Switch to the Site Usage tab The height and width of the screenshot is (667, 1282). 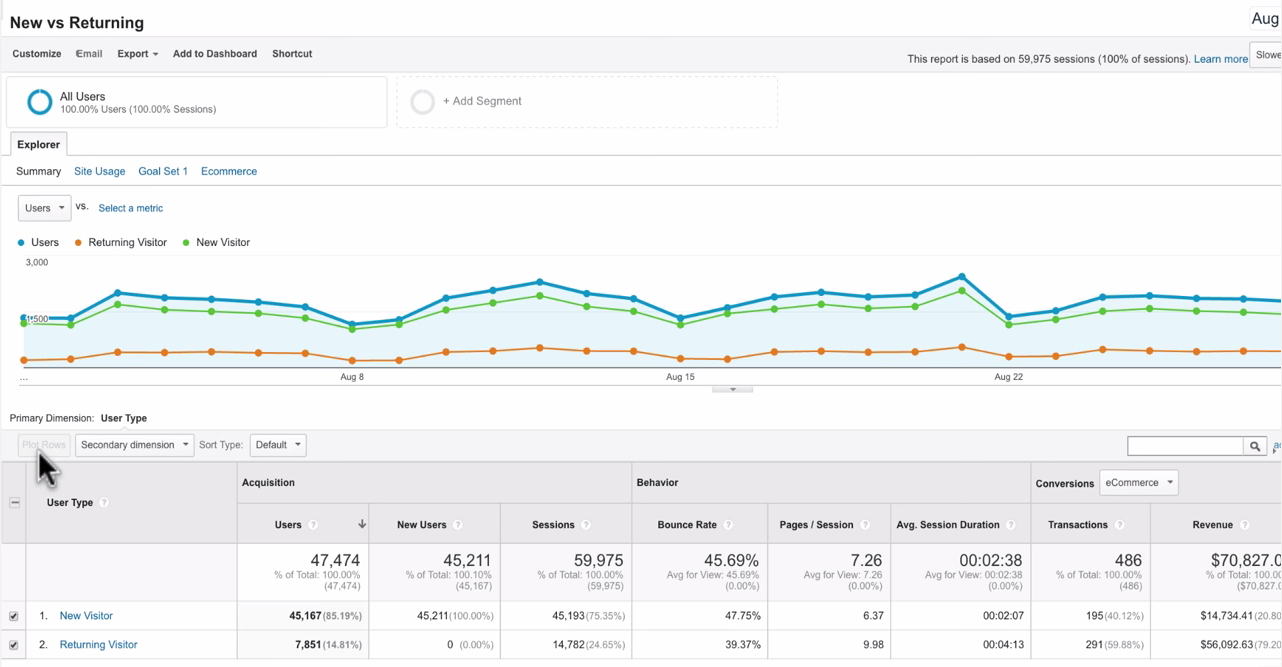click(100, 171)
